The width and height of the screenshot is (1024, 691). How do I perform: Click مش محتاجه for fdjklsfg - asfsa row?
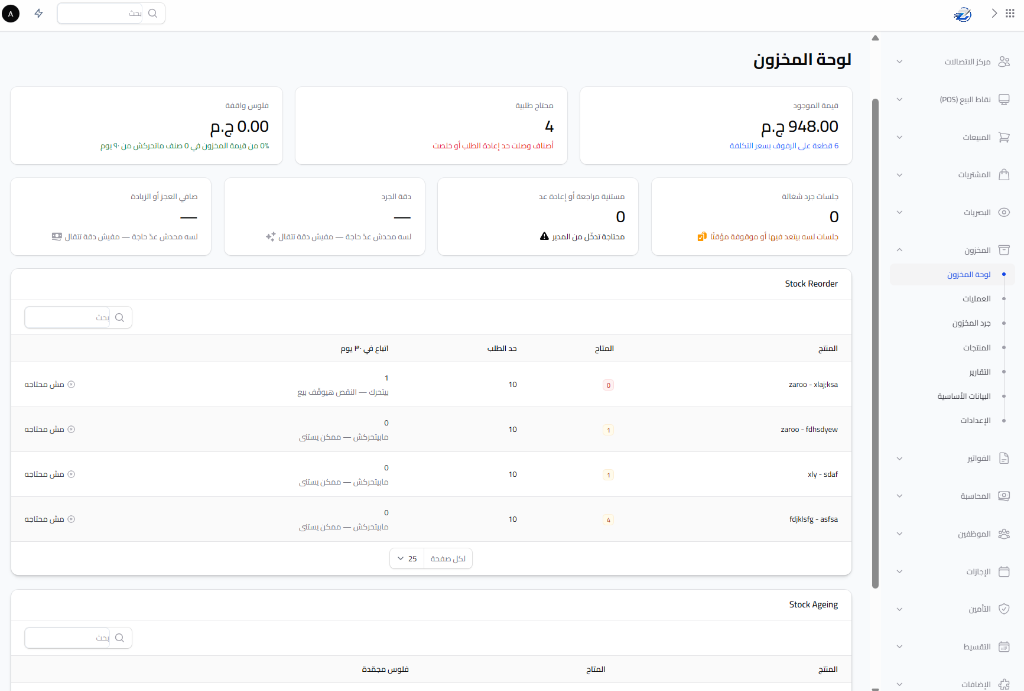[50, 519]
